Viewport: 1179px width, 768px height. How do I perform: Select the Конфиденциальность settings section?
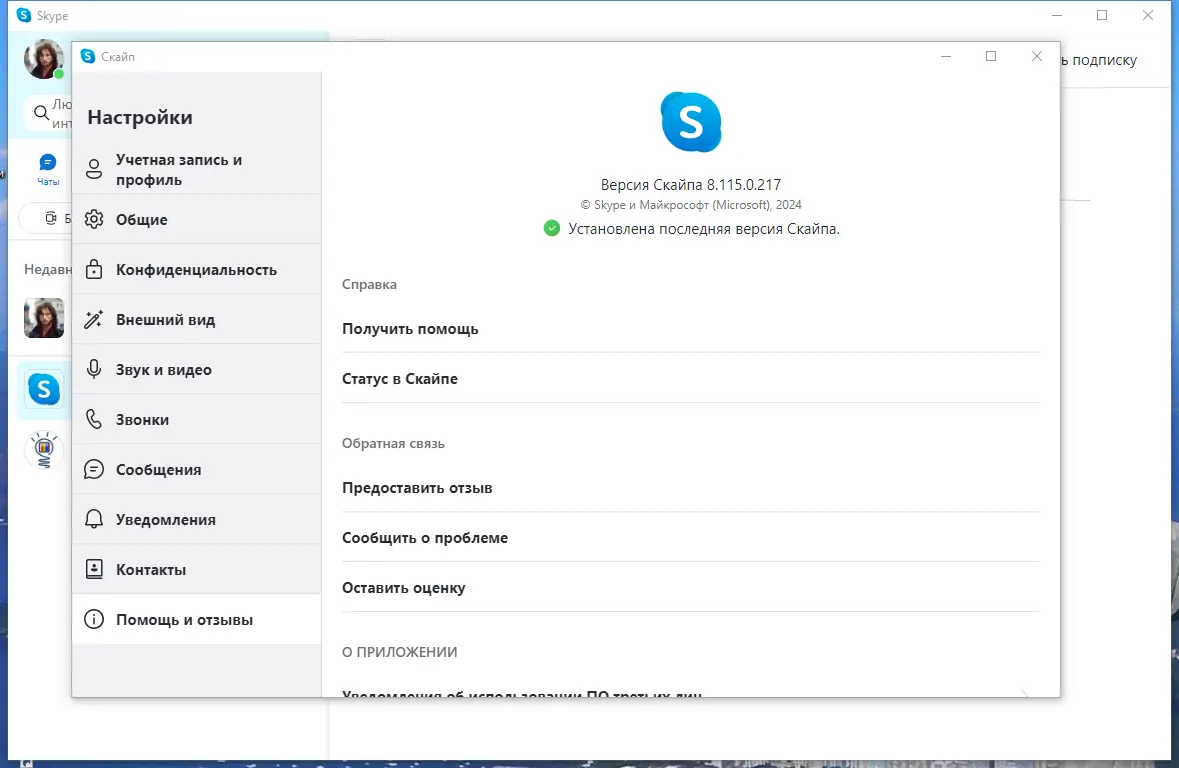197,269
